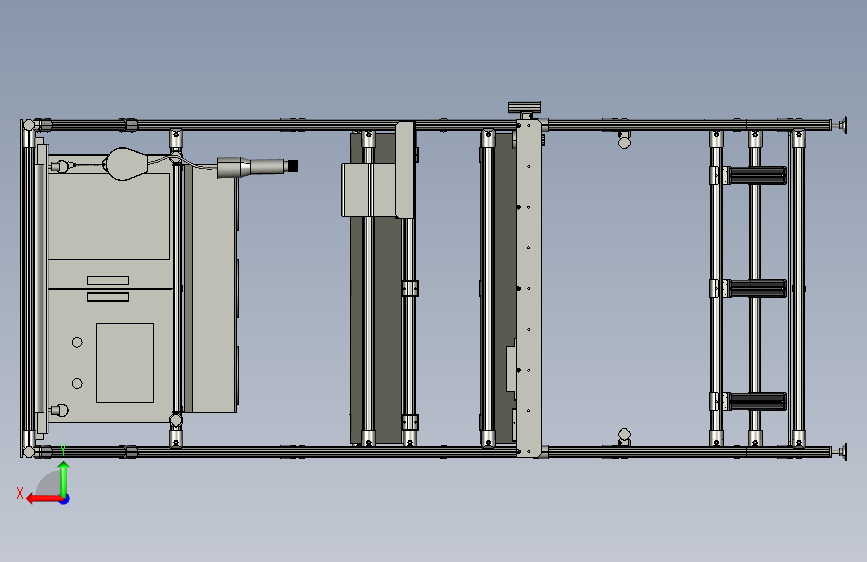Select the T-handle knob atop the central plate
Image resolution: width=867 pixels, height=562 pixels.
click(524, 110)
